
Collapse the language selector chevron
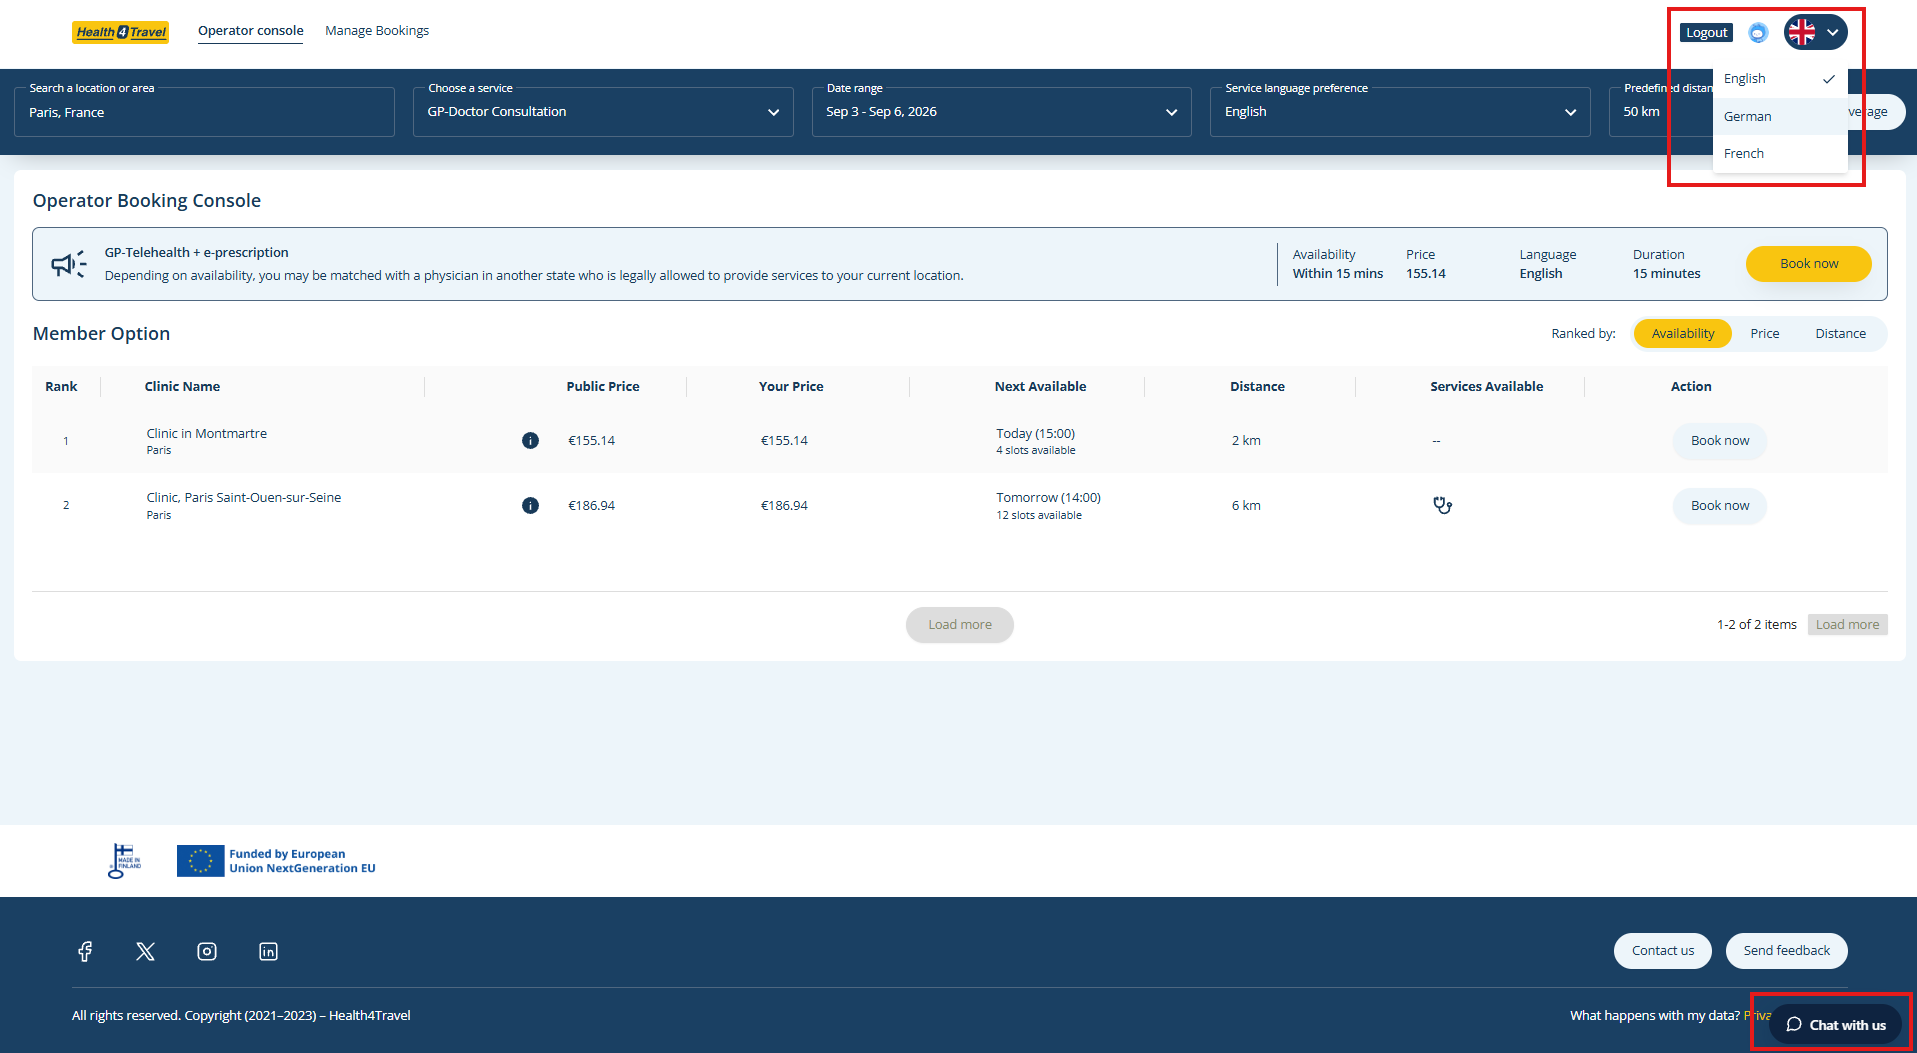click(x=1833, y=32)
